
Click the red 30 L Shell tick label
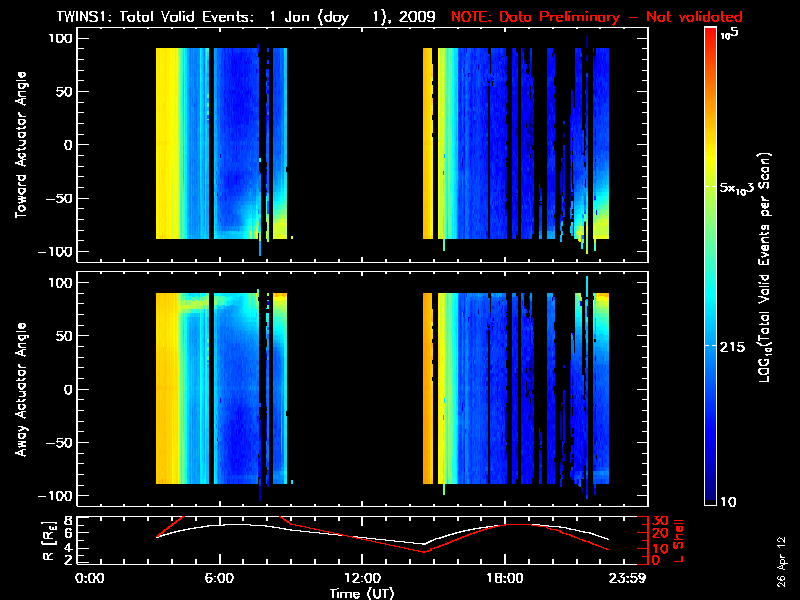(x=658, y=521)
